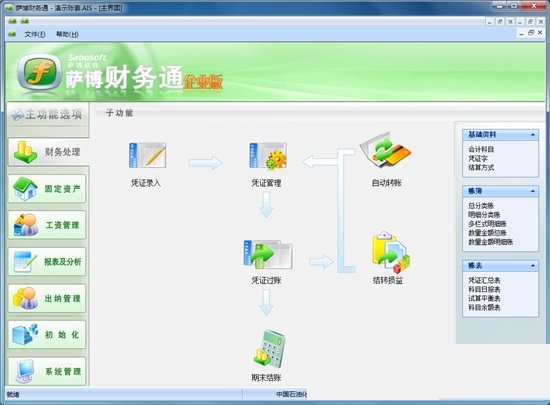Open the 凭证管理 voucher management icon
Image resolution: width=550 pixels, height=405 pixels.
(268, 155)
